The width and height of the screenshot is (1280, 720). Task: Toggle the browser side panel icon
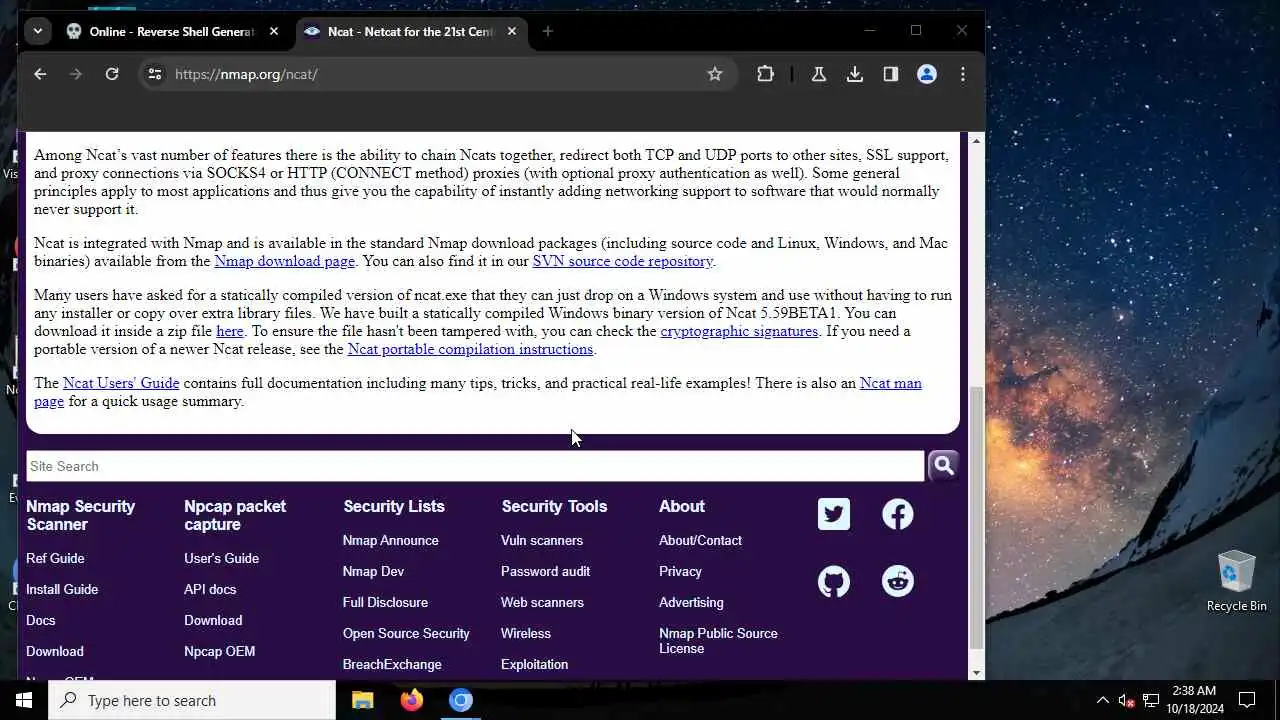click(891, 74)
